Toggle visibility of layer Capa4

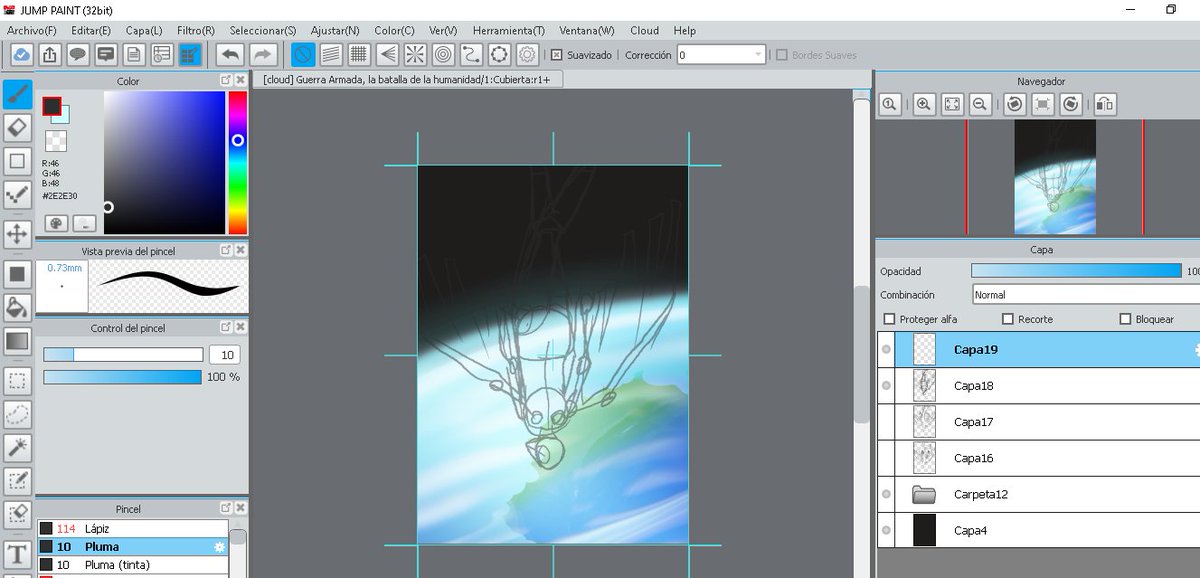coord(886,530)
